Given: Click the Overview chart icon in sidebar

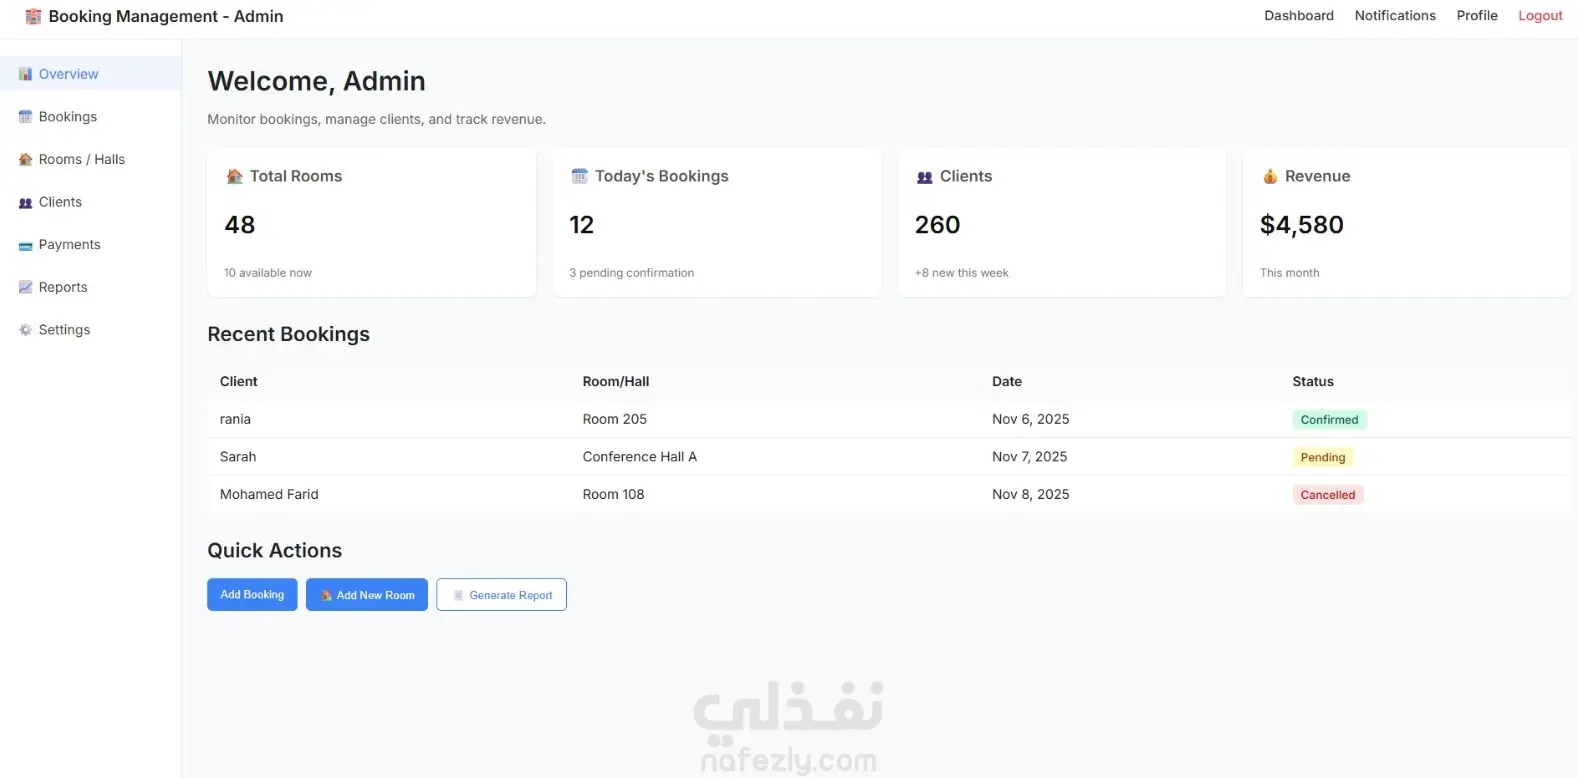Looking at the screenshot, I should click(x=25, y=74).
